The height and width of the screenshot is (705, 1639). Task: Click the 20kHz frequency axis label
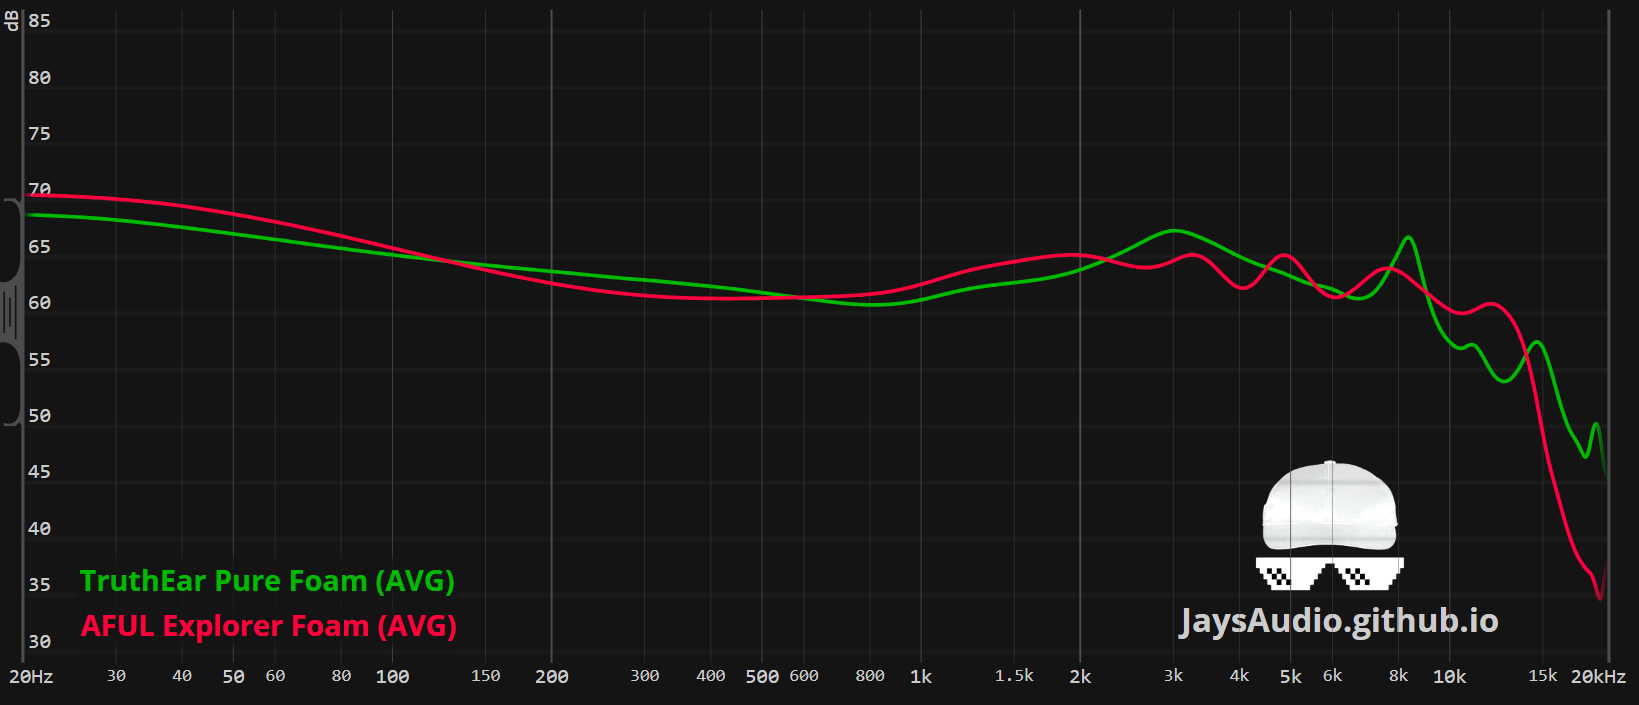pos(1598,677)
